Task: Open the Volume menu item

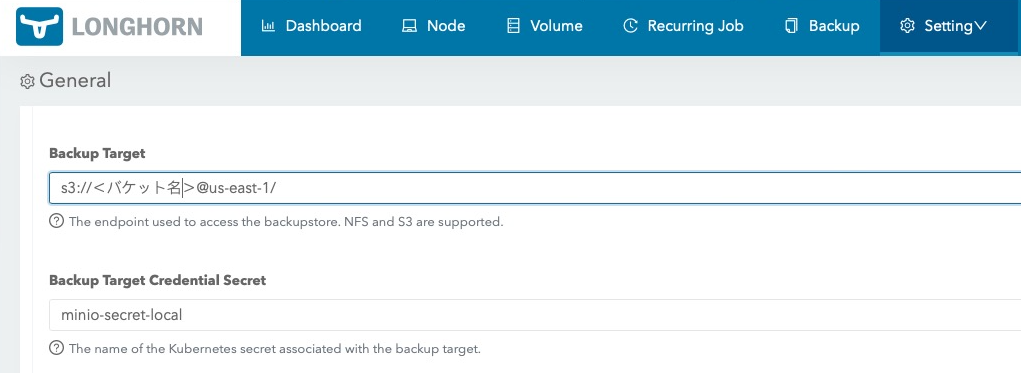Action: 545,26
